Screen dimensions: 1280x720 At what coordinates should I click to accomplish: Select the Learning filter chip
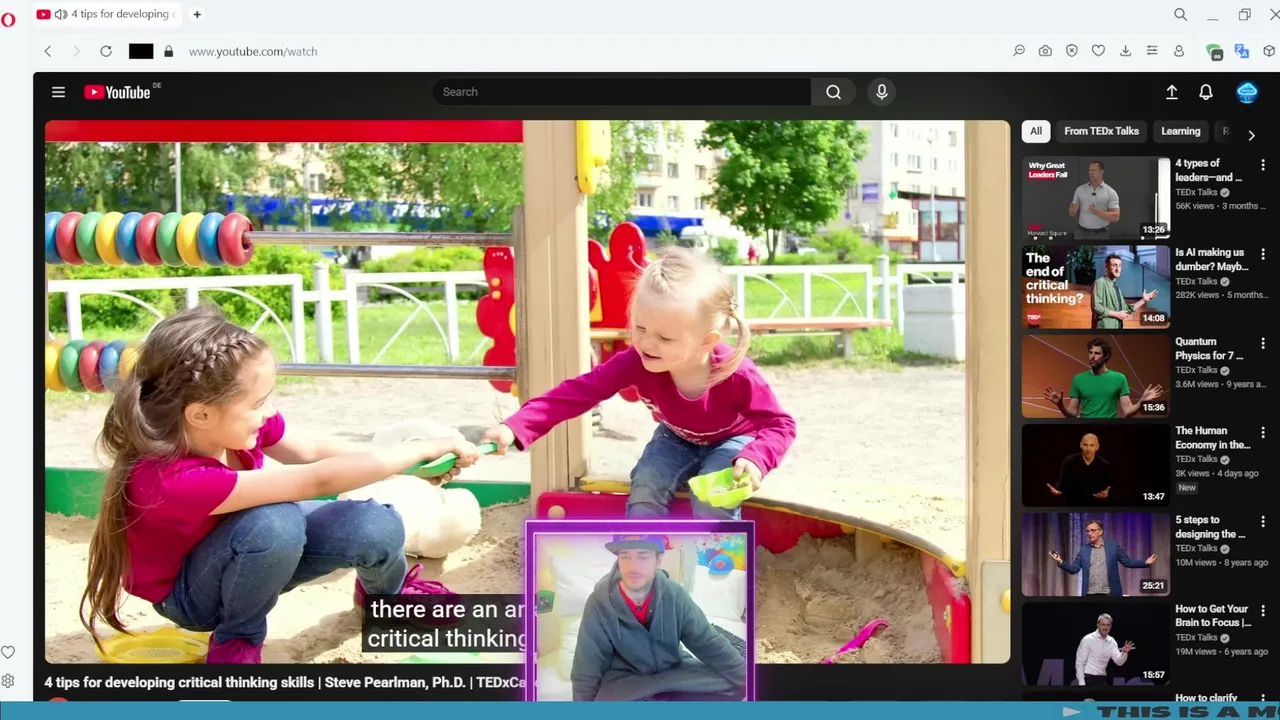(1180, 131)
